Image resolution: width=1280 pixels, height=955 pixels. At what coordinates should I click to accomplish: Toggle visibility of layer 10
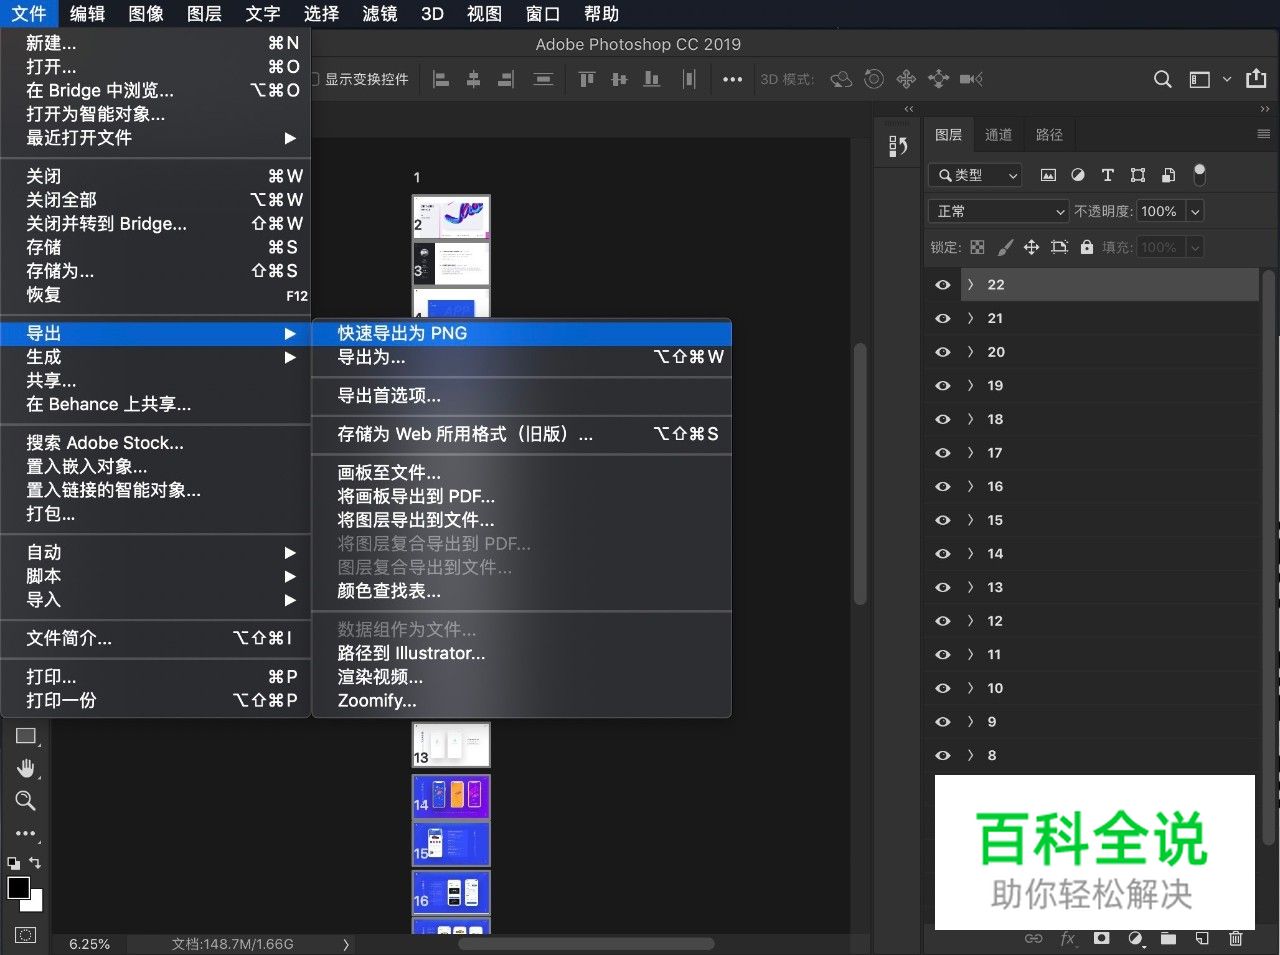941,688
